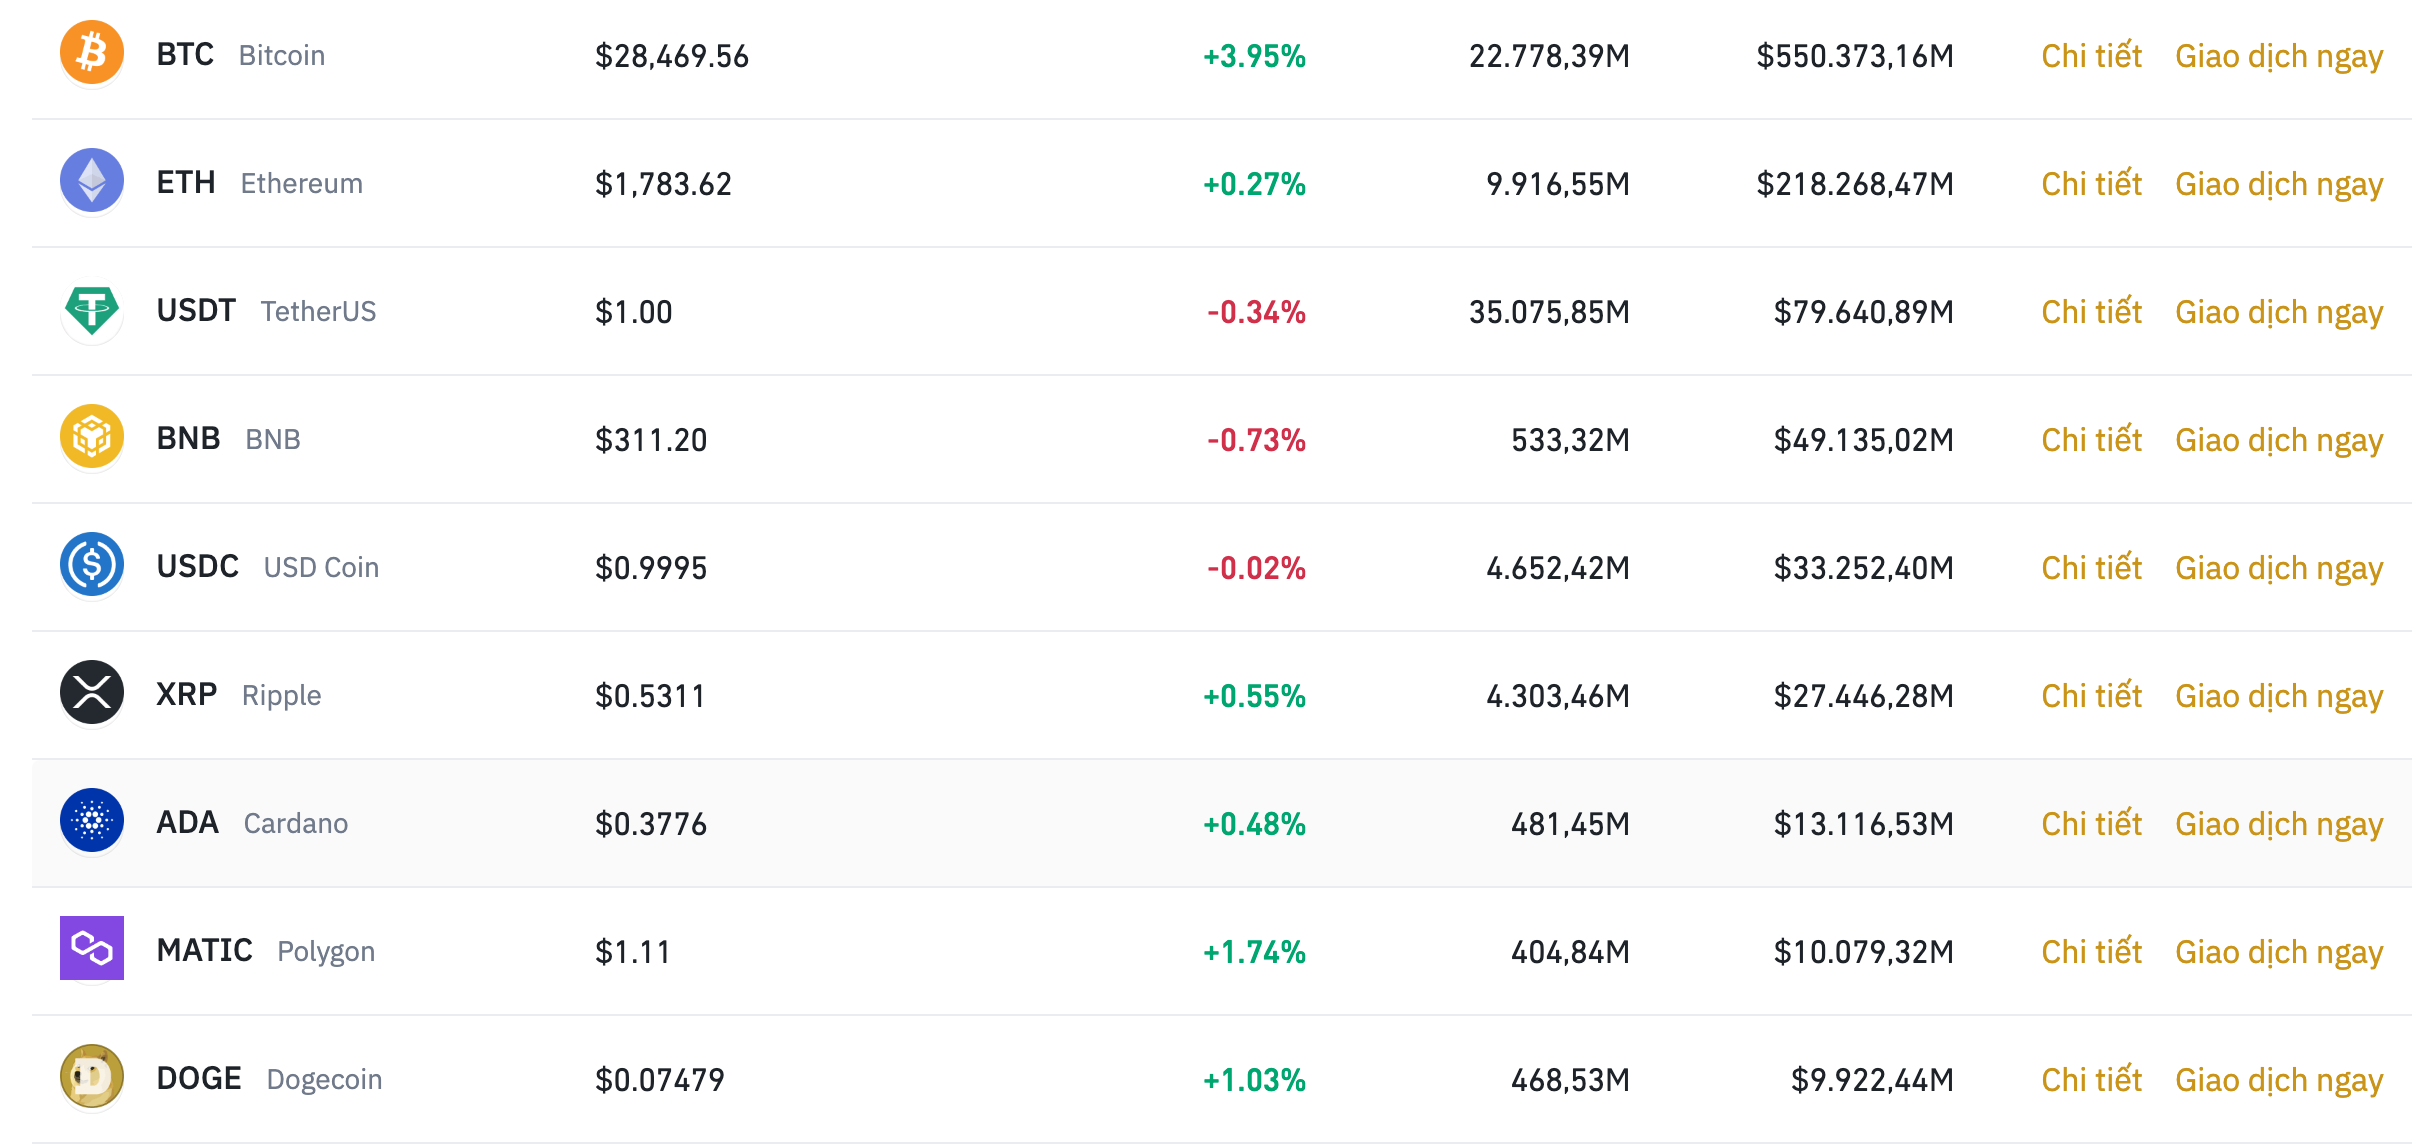Select the DOGE ticker symbol
The width and height of the screenshot is (2412, 1146).
click(199, 1078)
